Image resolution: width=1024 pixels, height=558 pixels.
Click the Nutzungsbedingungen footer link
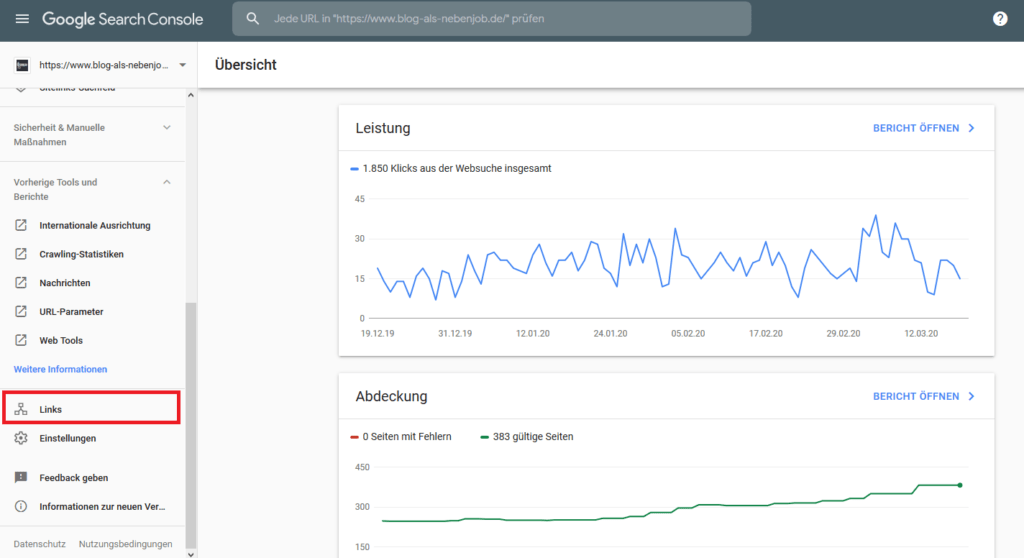click(x=125, y=544)
